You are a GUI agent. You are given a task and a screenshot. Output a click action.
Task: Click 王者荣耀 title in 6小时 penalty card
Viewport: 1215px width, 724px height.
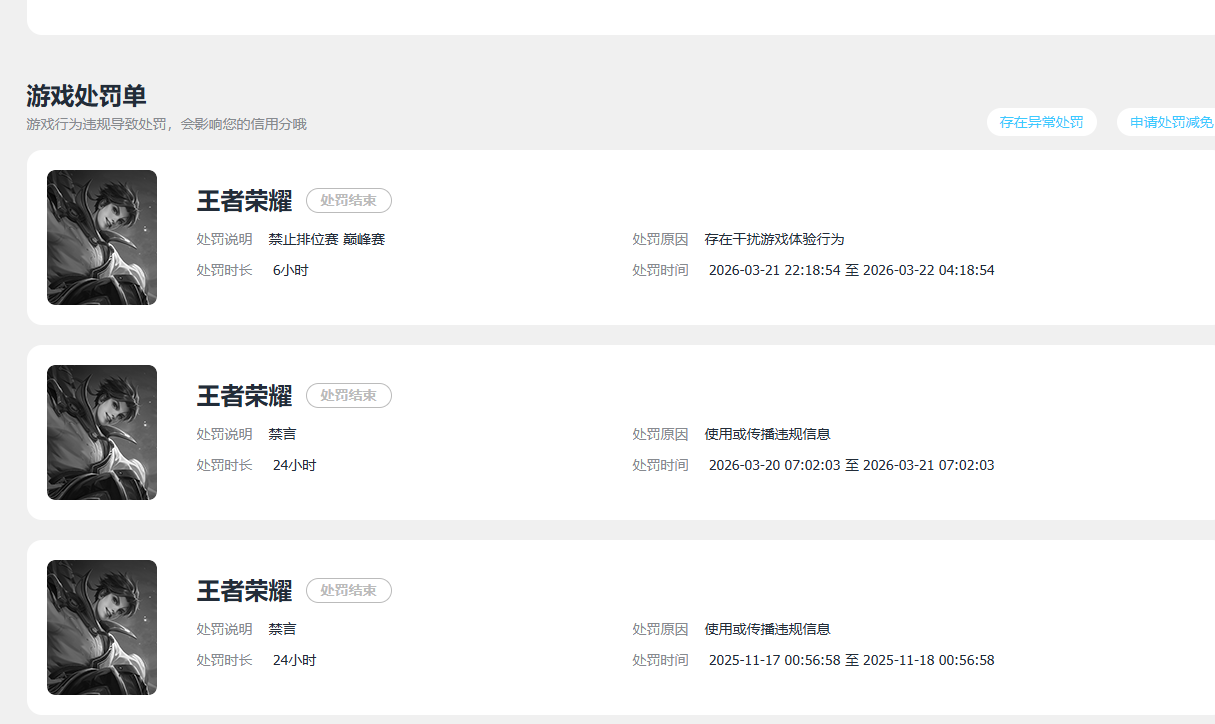(244, 200)
